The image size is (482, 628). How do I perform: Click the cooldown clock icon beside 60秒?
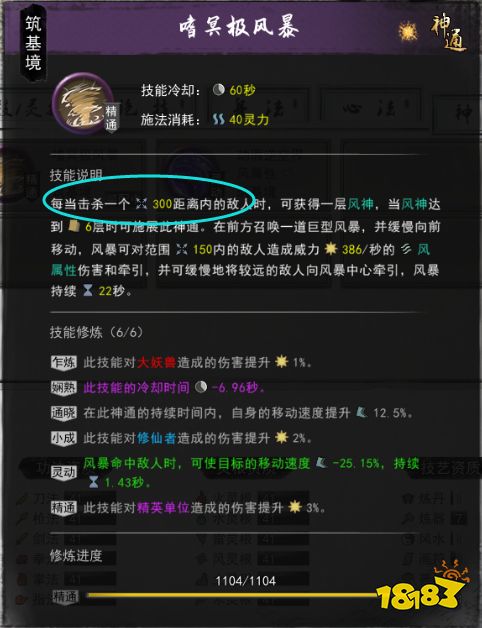[x=218, y=90]
